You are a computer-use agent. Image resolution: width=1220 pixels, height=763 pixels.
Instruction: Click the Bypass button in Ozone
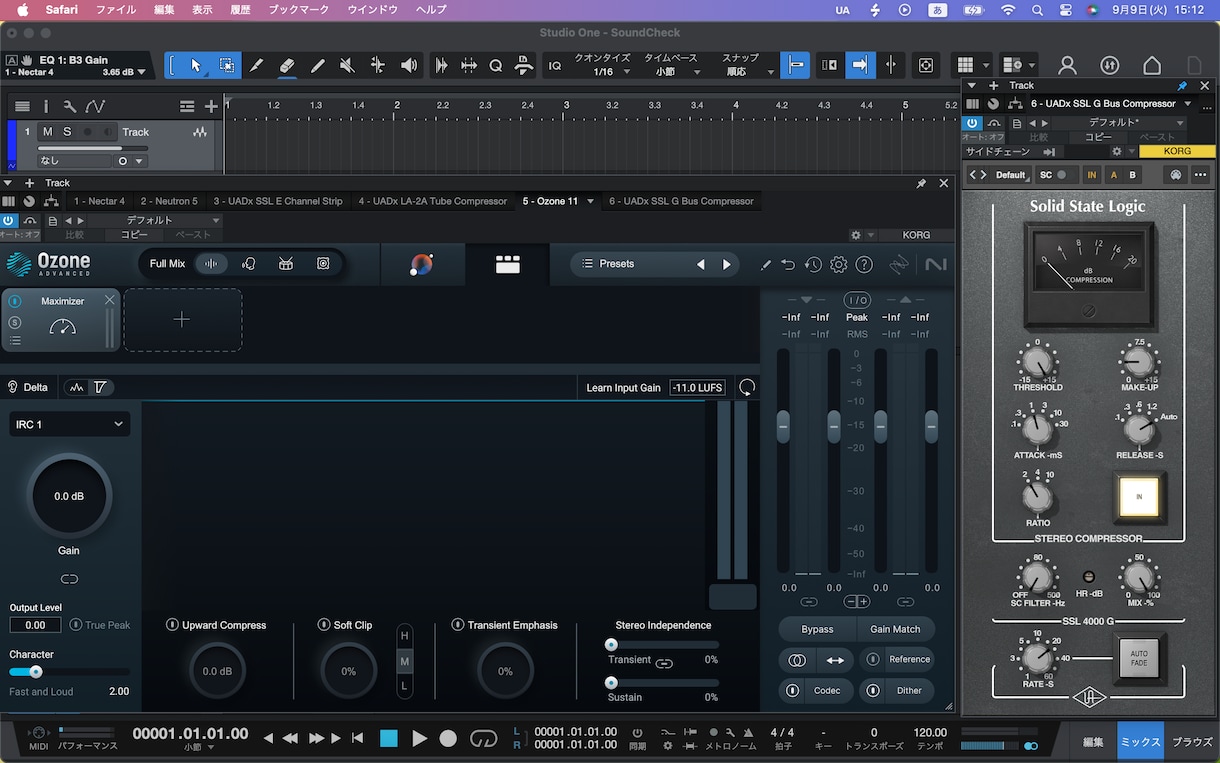[818, 629]
